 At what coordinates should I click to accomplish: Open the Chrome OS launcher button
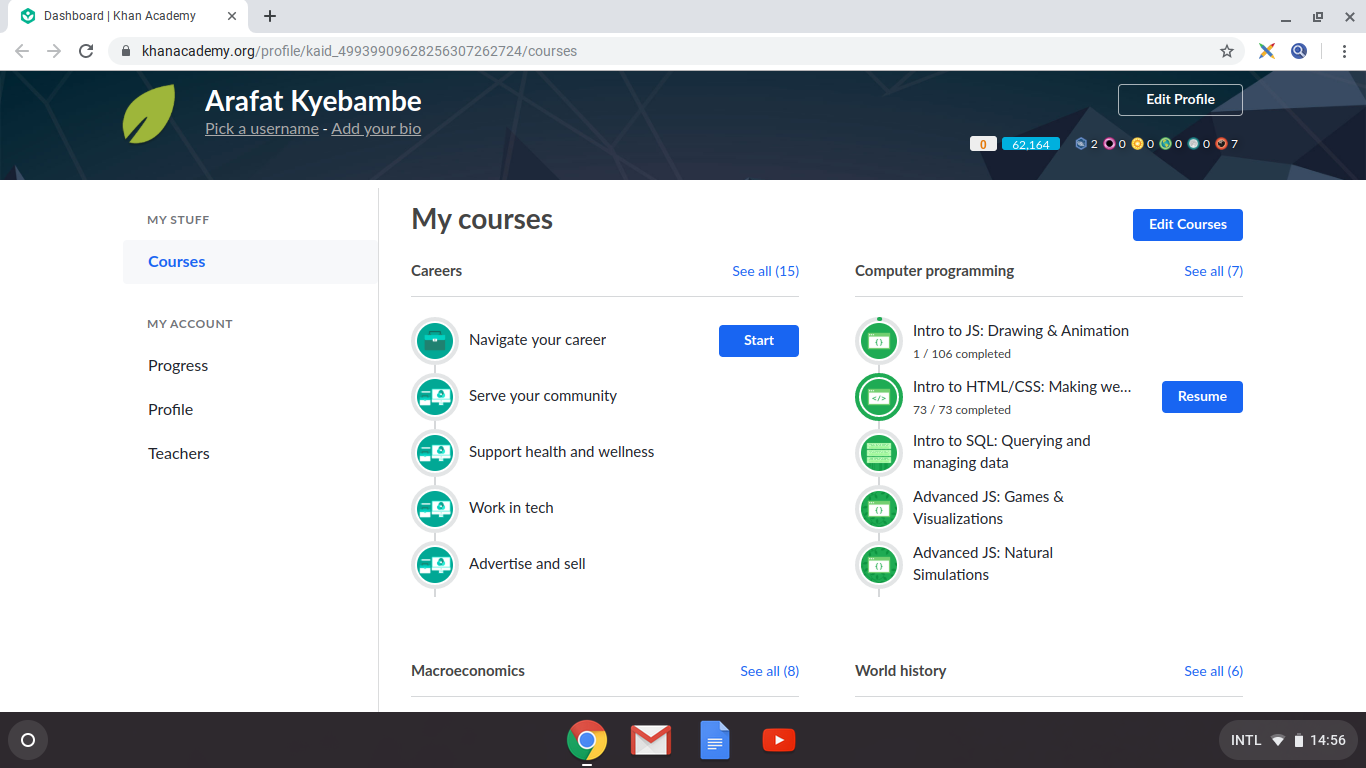28,740
